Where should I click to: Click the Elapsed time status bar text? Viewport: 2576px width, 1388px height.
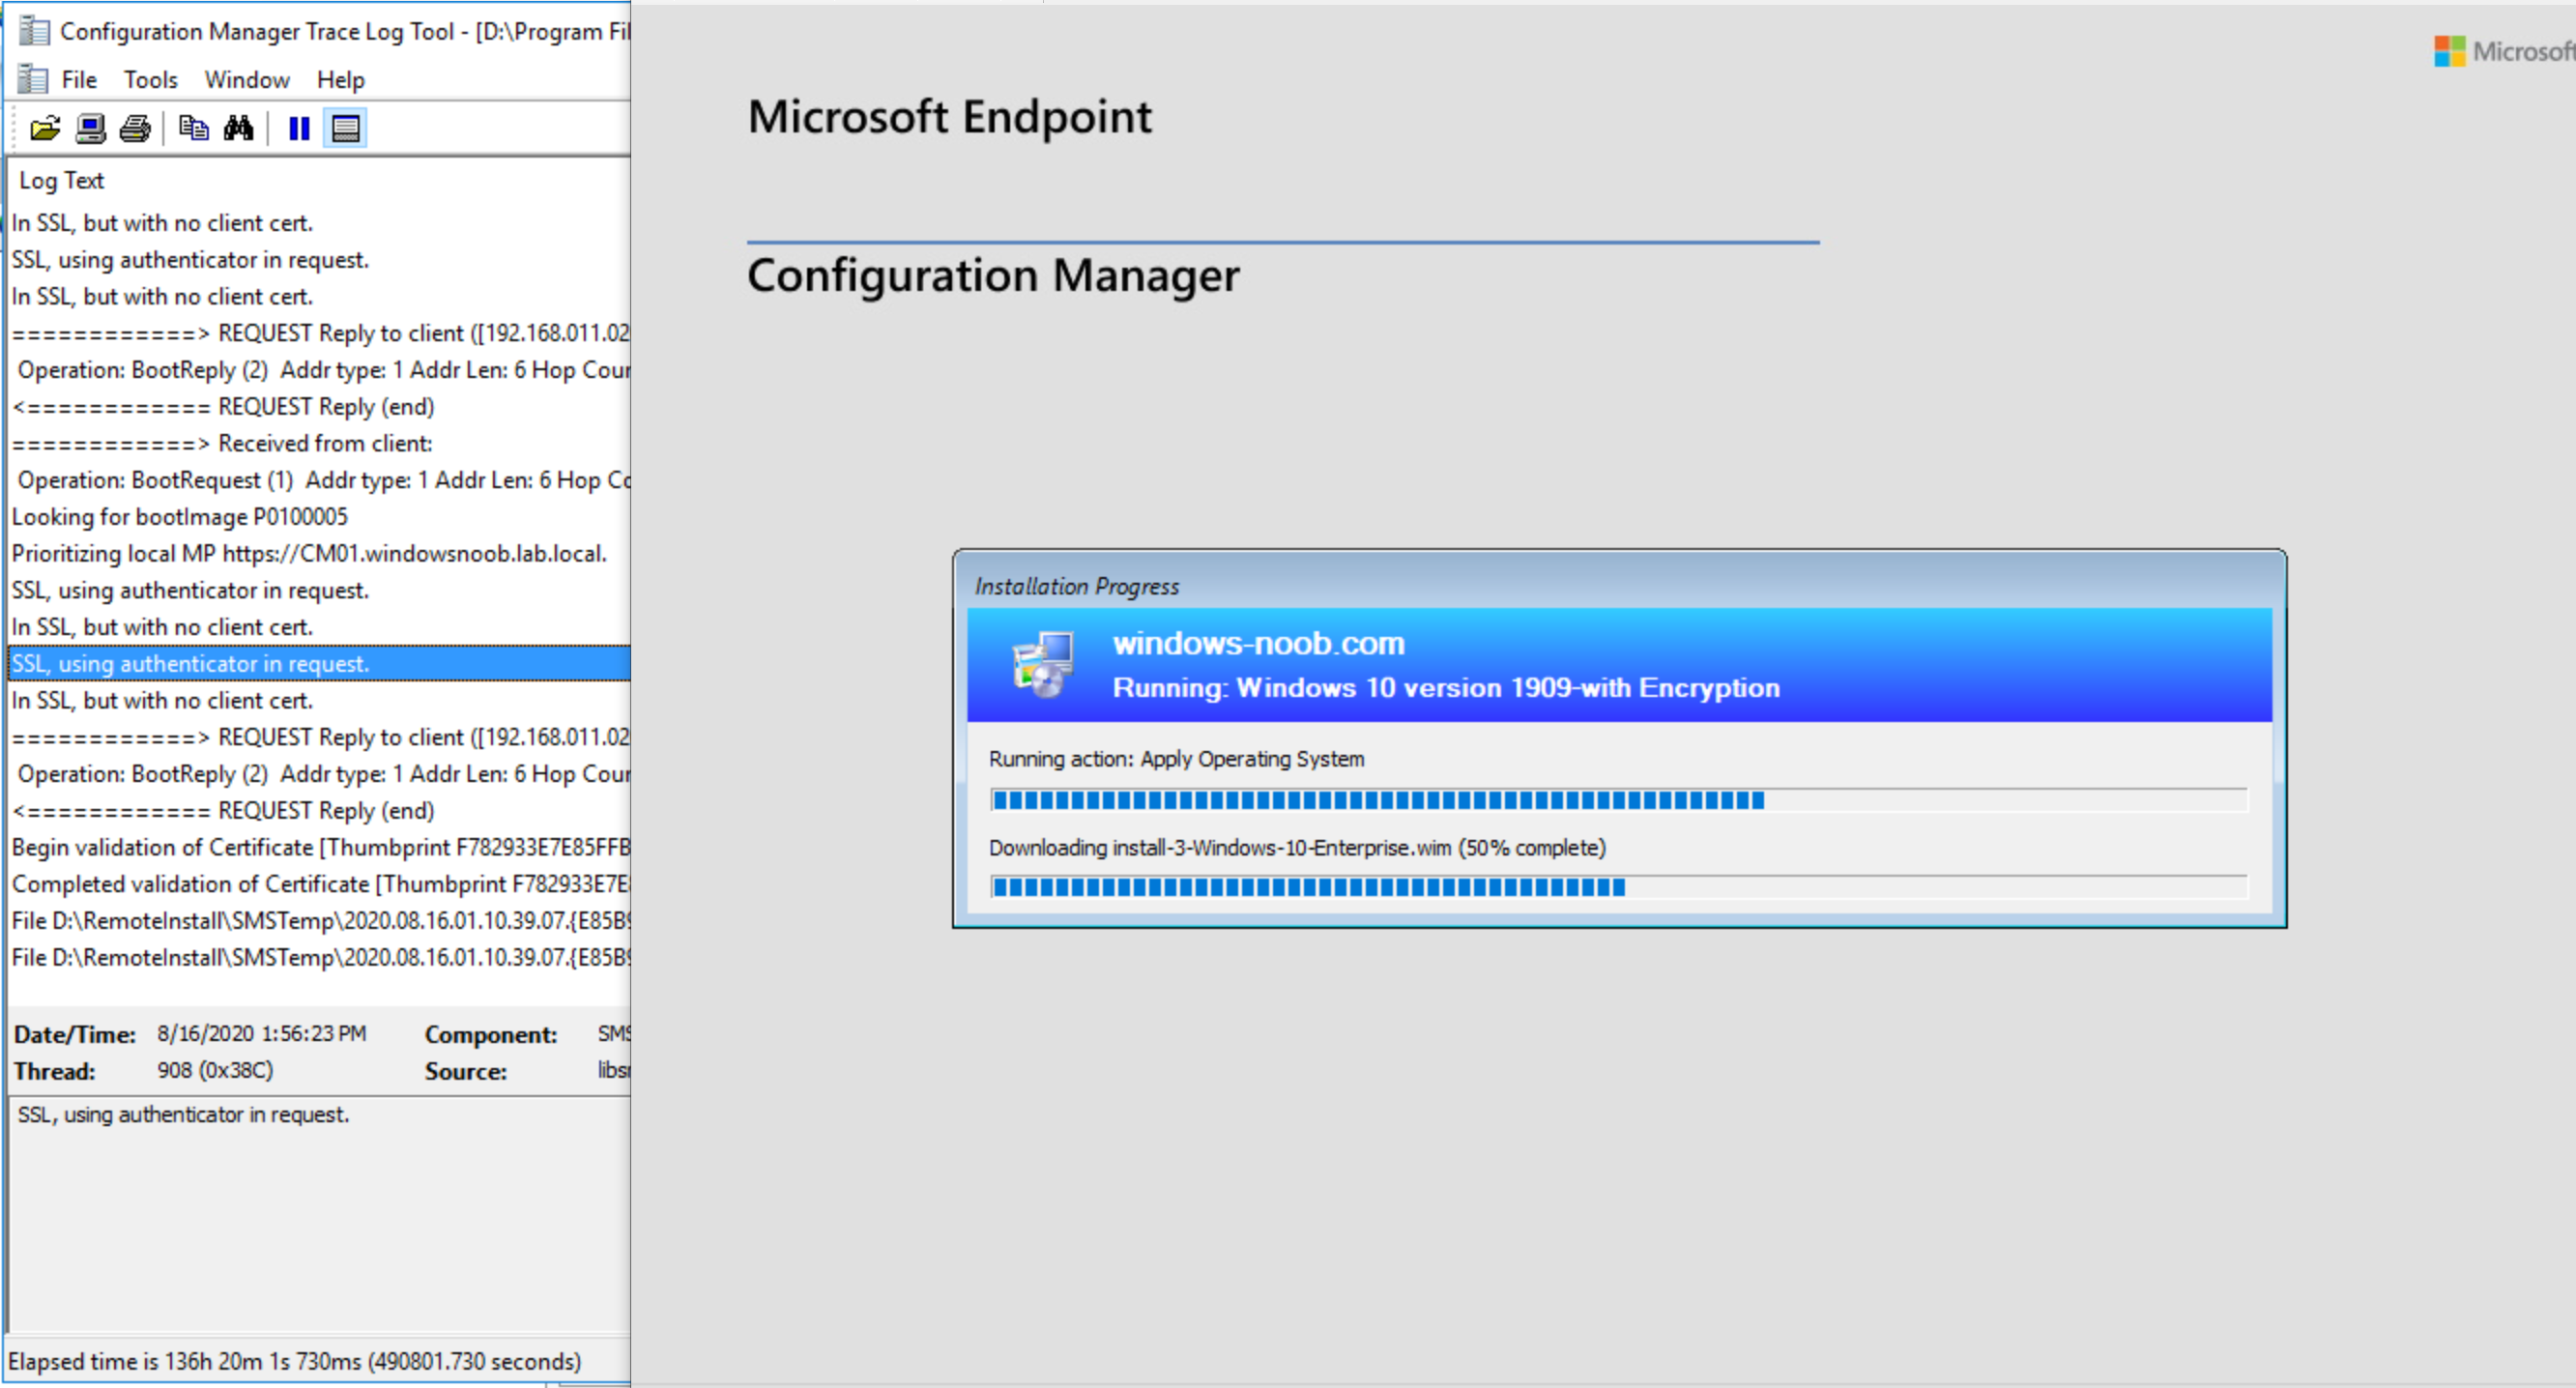click(x=295, y=1362)
